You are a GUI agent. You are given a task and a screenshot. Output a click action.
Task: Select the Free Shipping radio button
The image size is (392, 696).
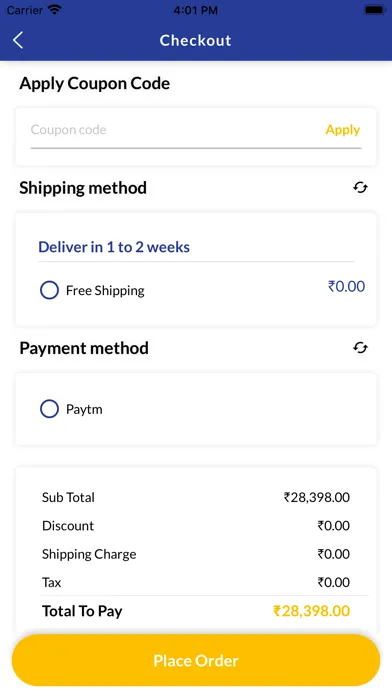[x=49, y=290]
